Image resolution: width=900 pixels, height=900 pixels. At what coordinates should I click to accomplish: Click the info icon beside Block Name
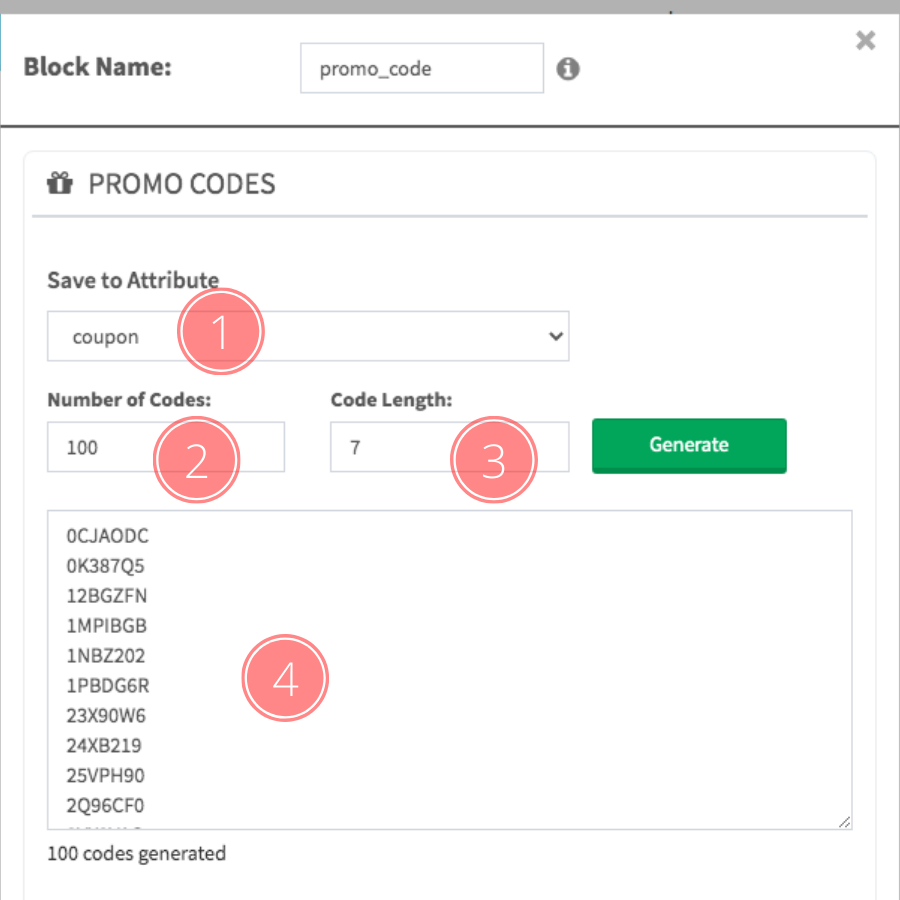tap(568, 69)
